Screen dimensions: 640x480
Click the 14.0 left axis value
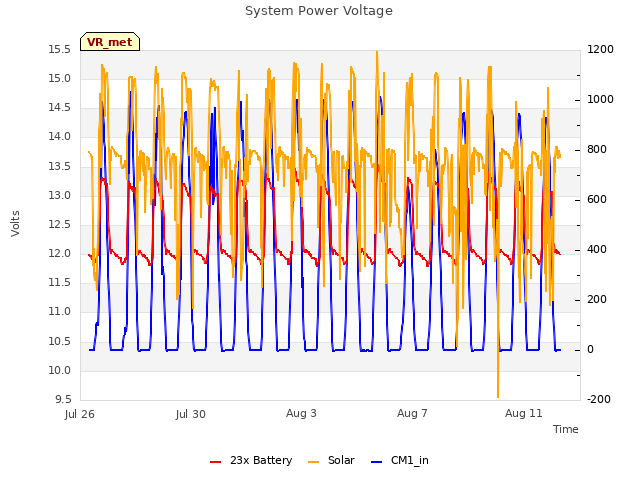click(x=60, y=136)
